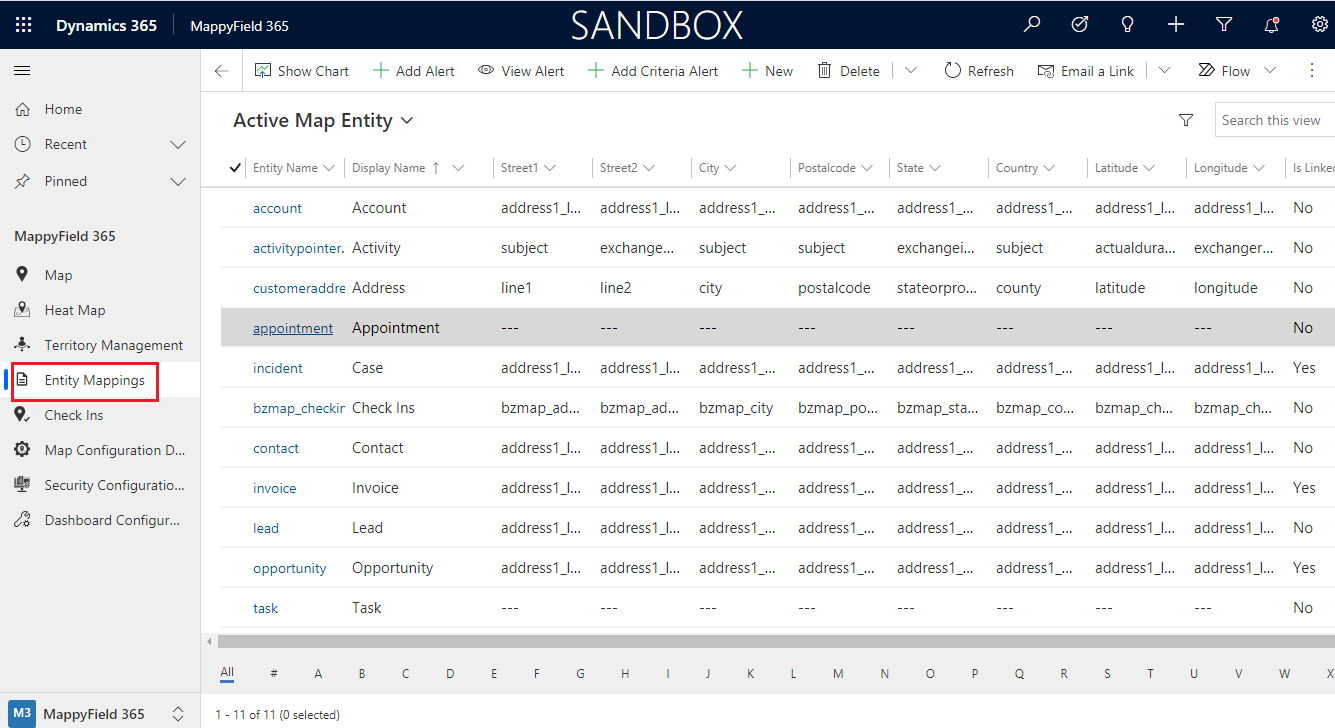Go back using the arrow button
Image resolution: width=1335 pixels, height=728 pixels.
tap(221, 71)
